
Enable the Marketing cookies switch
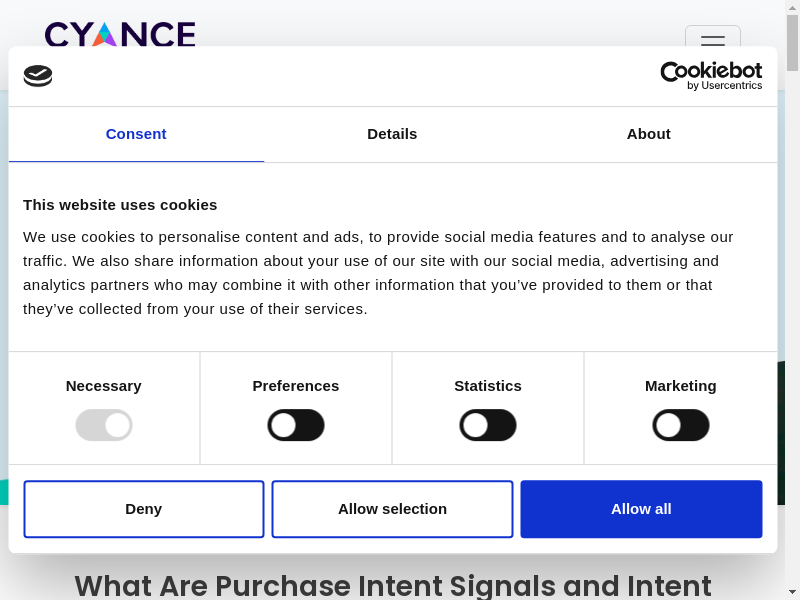pos(681,425)
